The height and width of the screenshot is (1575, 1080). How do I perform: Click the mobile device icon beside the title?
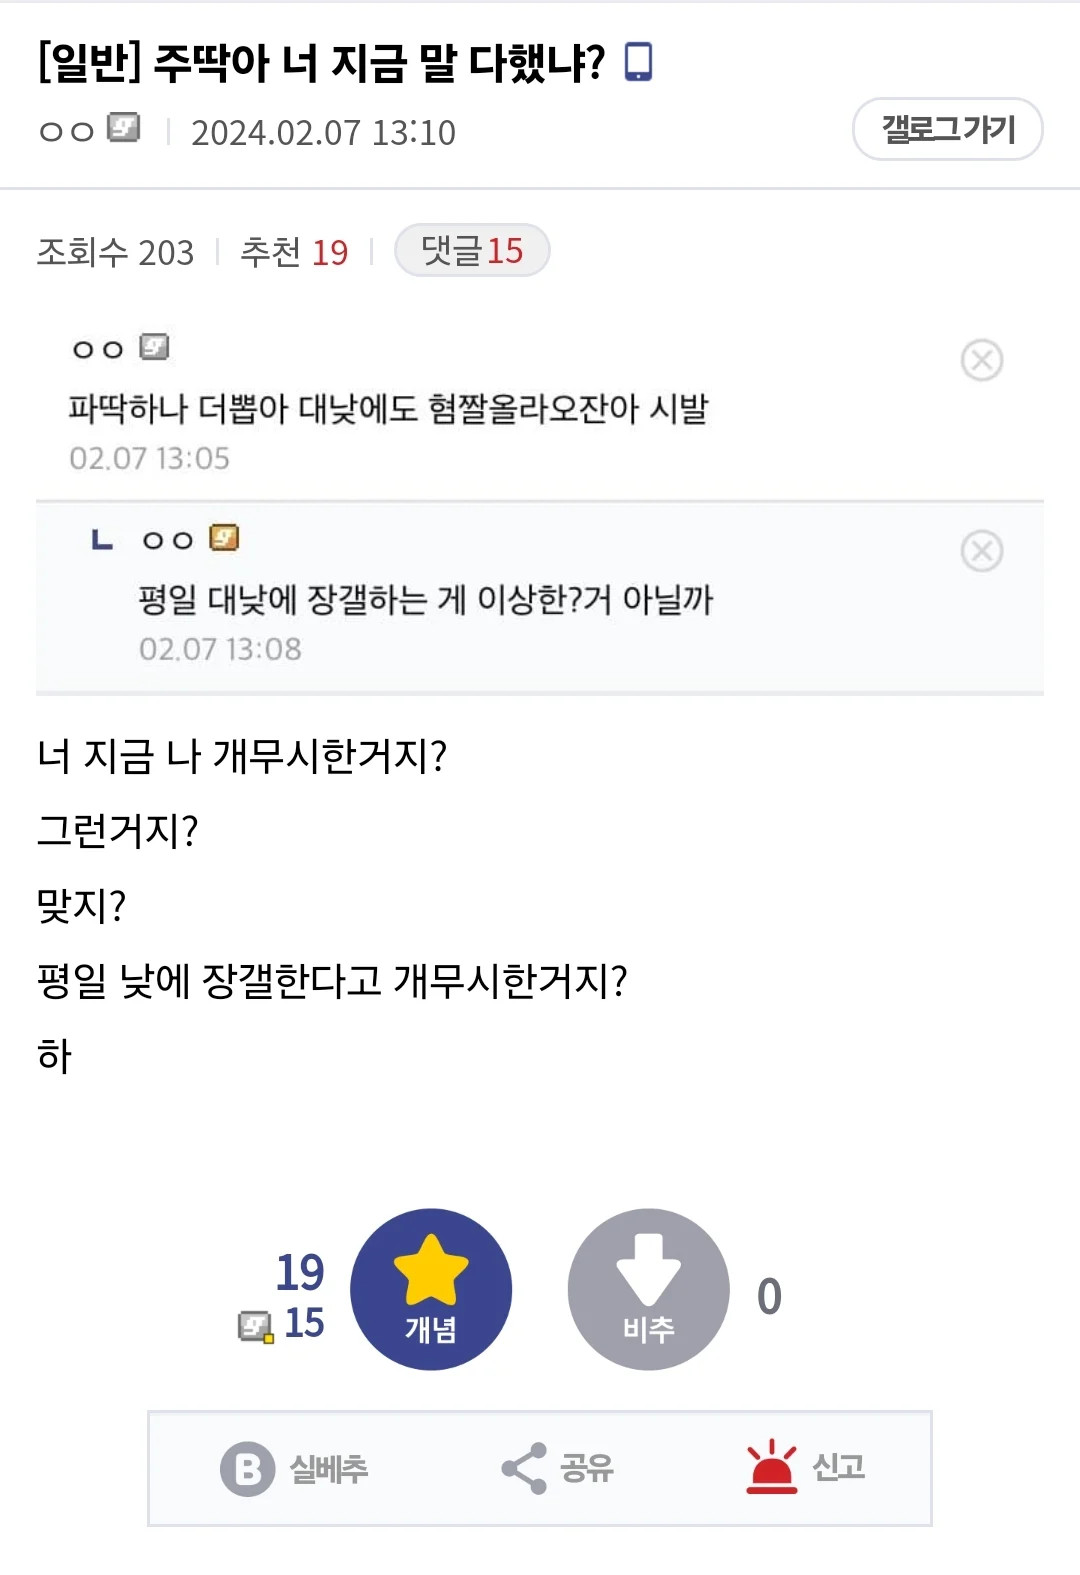pos(638,62)
